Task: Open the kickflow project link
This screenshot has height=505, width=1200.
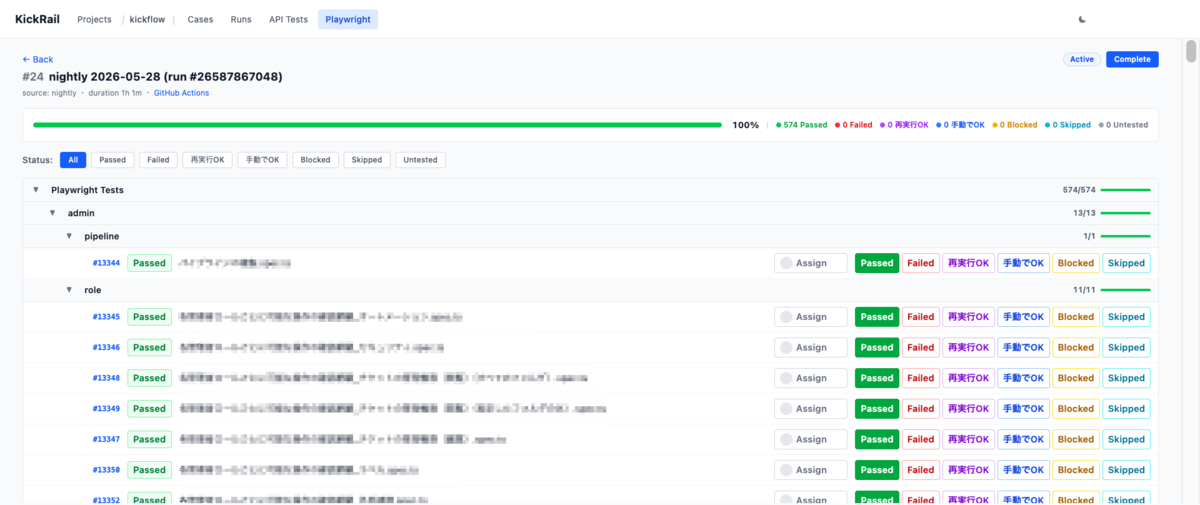Action: [x=147, y=19]
